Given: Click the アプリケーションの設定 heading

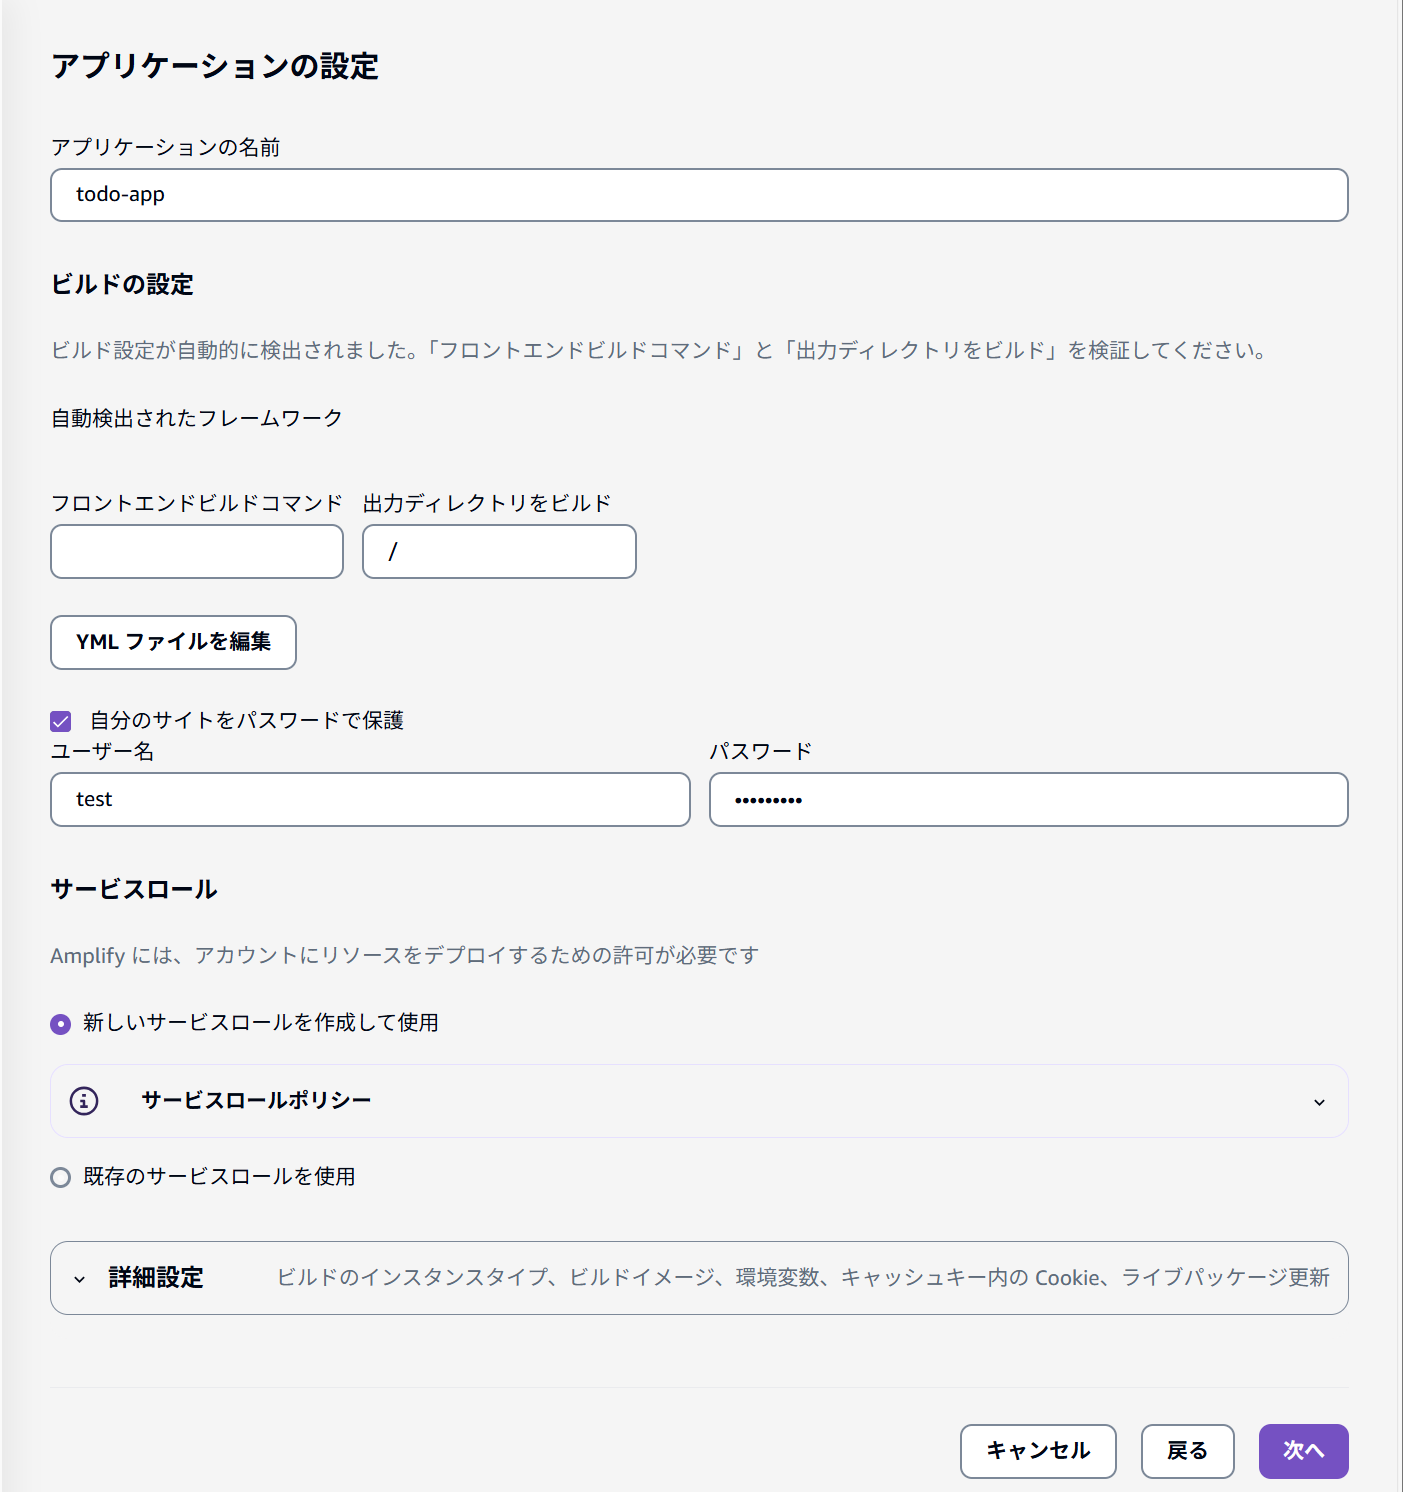Looking at the screenshot, I should tap(215, 66).
